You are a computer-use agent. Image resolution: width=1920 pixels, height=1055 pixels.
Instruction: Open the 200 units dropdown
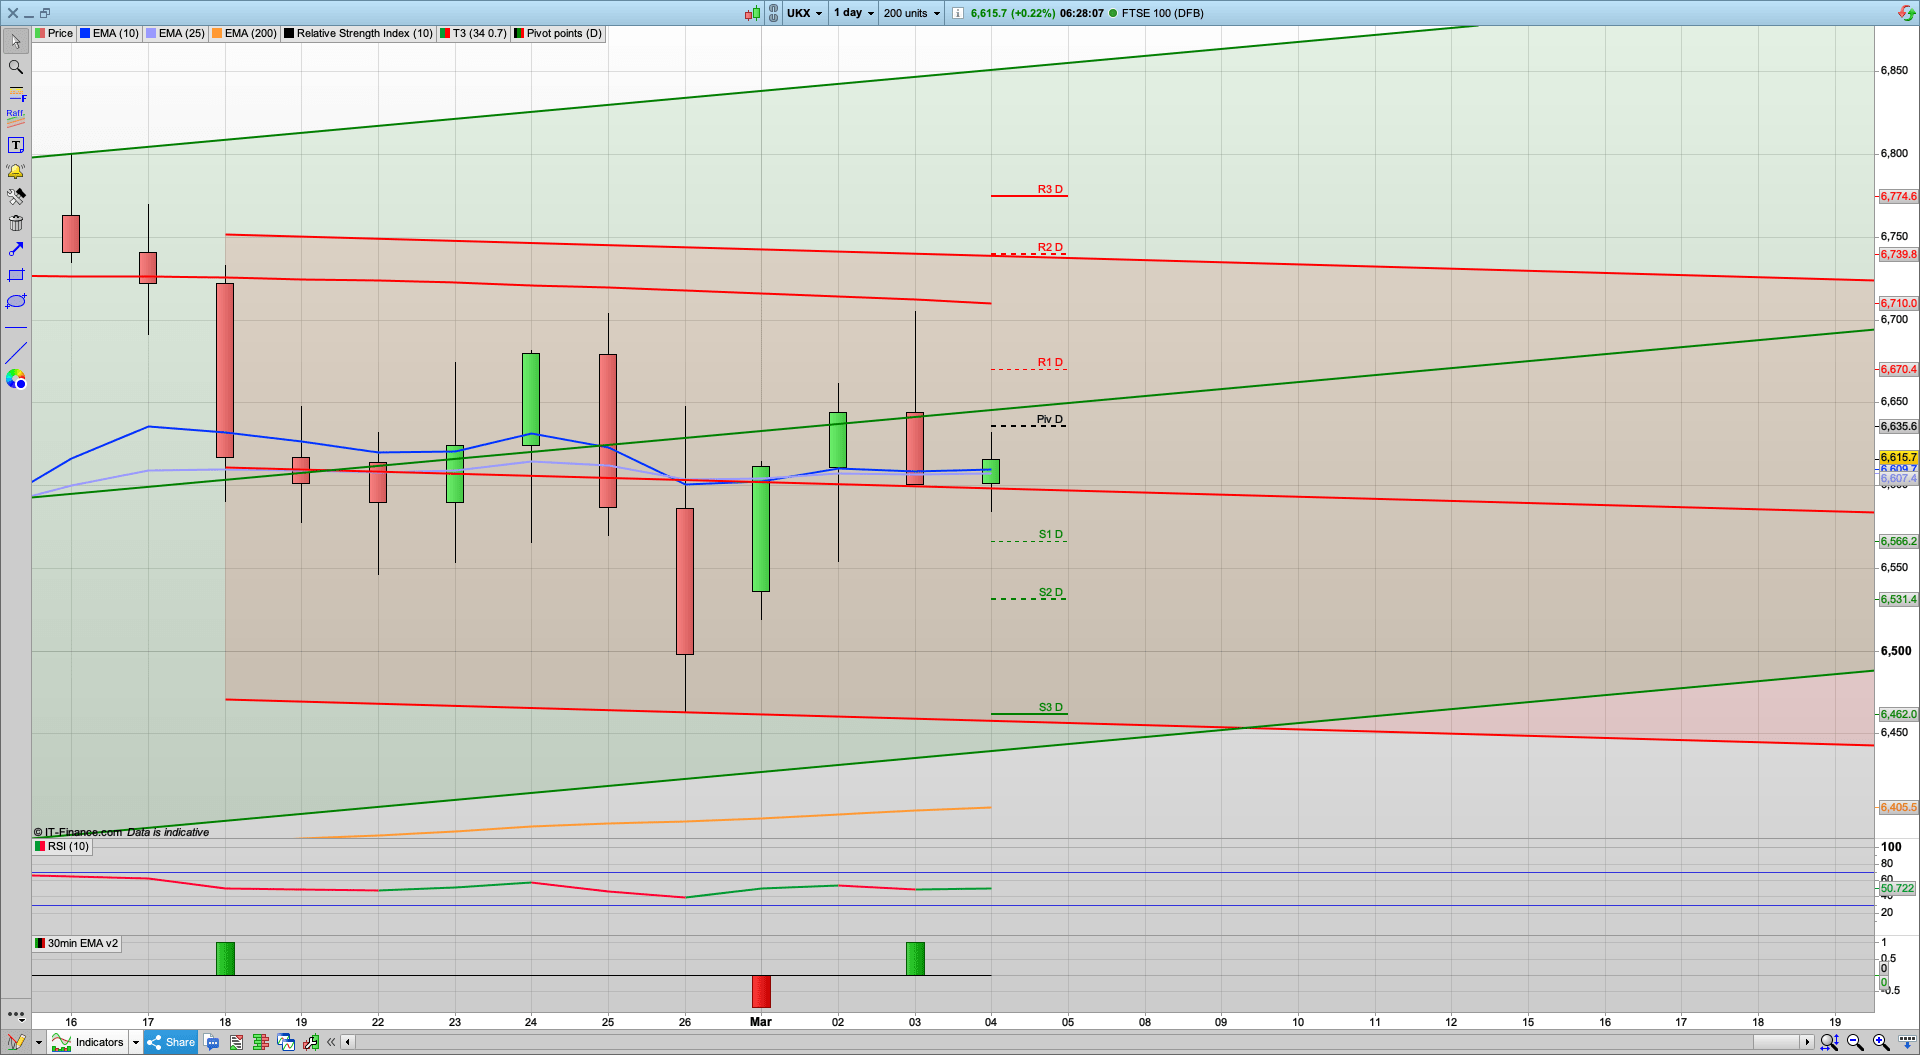pos(910,13)
